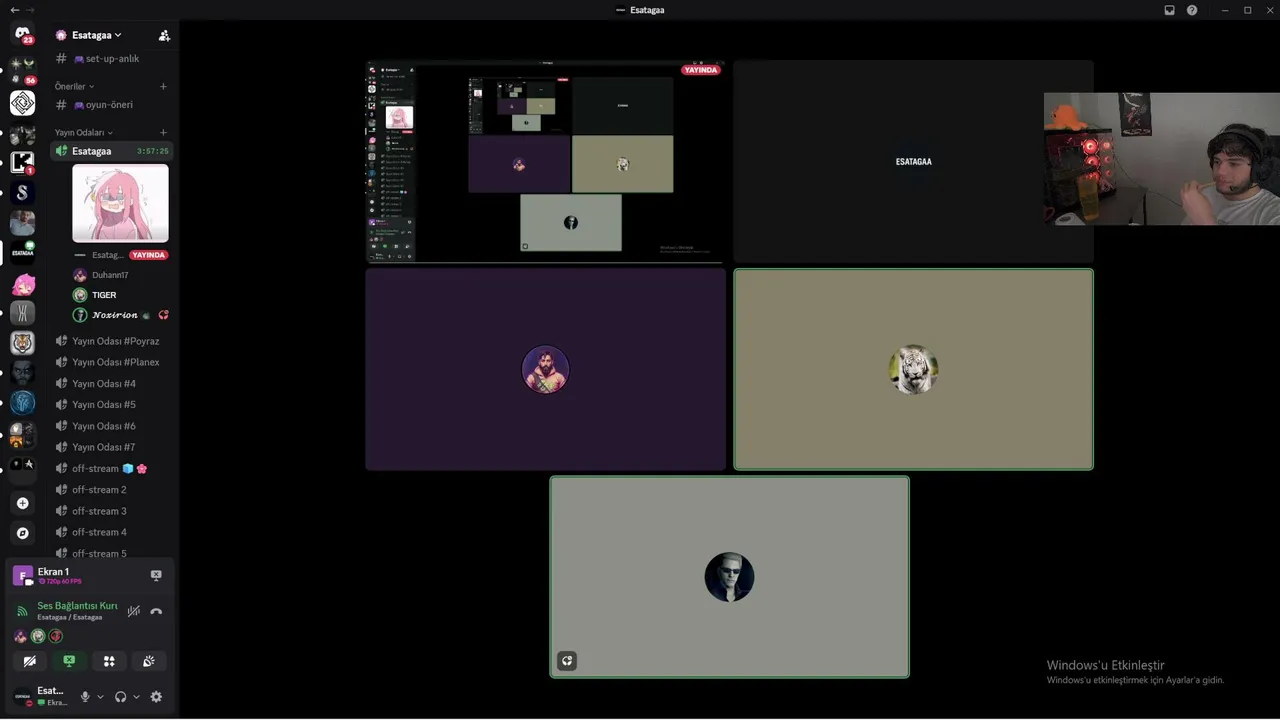Viewport: 1280px width, 720px height.
Task: Open own user profile panel
Action: point(41,697)
